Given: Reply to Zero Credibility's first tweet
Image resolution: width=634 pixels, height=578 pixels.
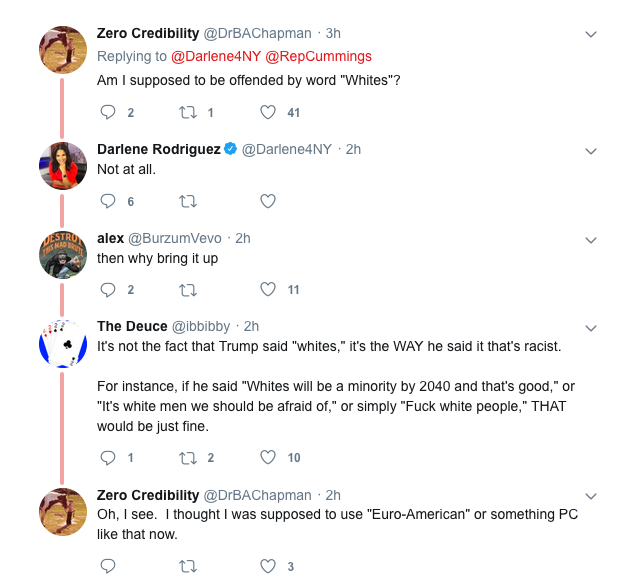Looking at the screenshot, I should point(109,113).
